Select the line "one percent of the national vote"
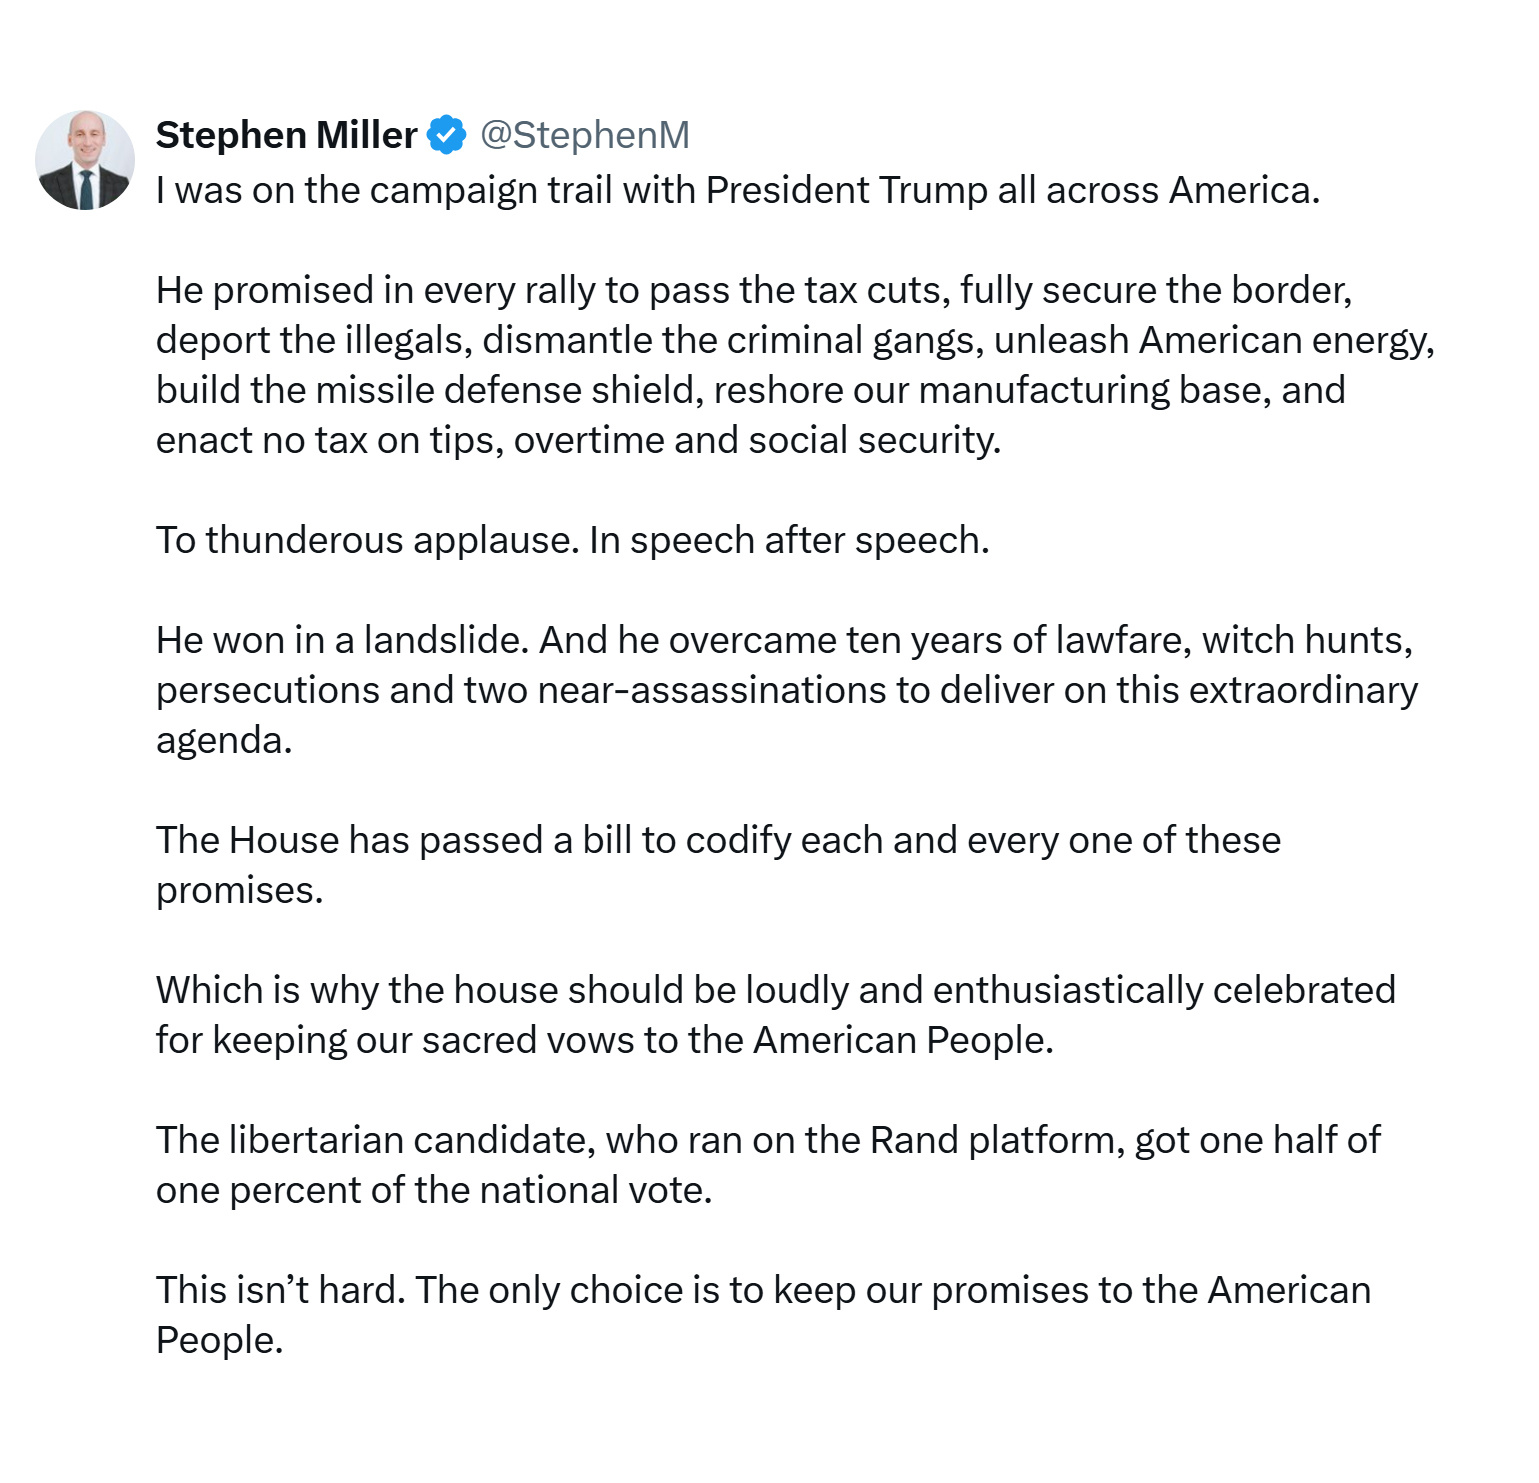This screenshot has width=1539, height=1483. point(434,1190)
